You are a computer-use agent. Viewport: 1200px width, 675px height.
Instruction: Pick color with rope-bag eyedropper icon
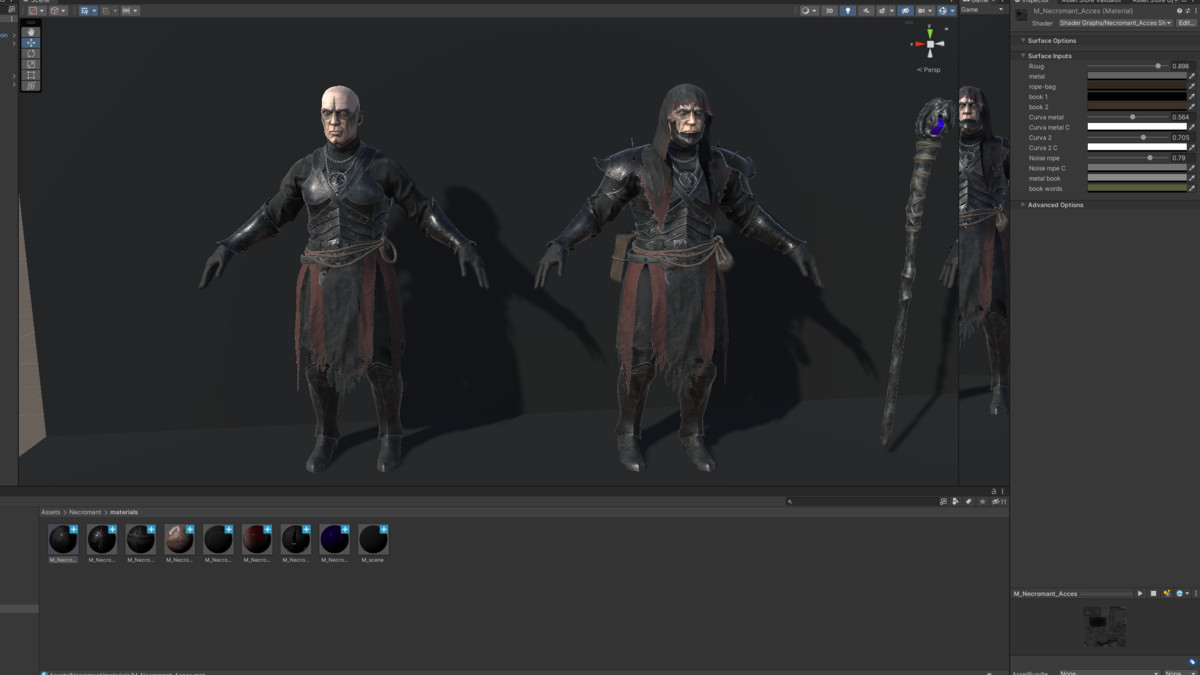click(1192, 86)
